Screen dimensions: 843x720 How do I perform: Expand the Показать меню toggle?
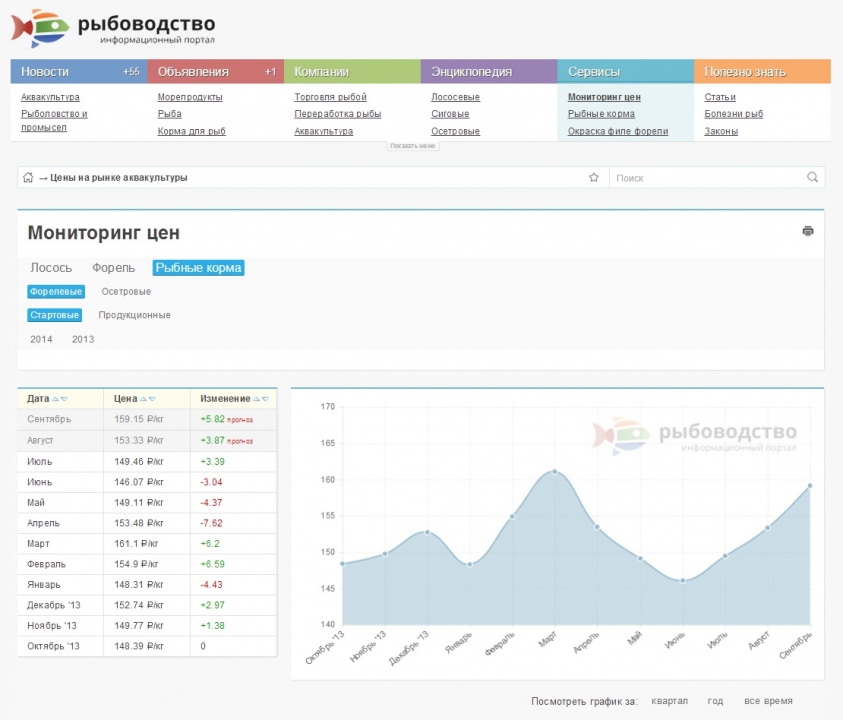(413, 146)
